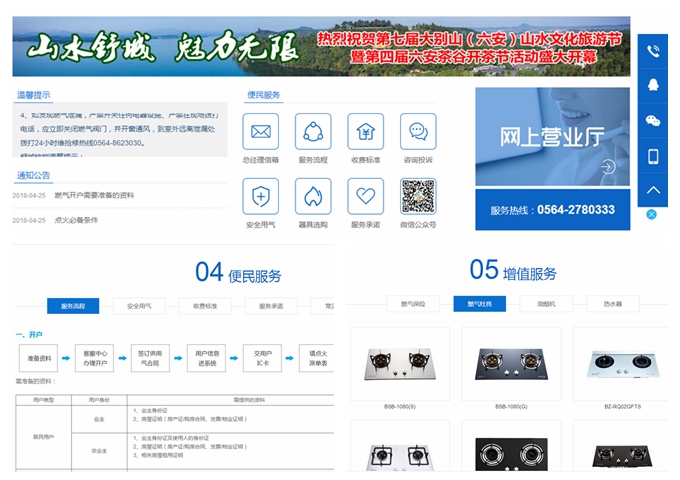Viewport: 680px width, 480px height.
Task: Click the 安全用气 shield icon
Action: [261, 196]
